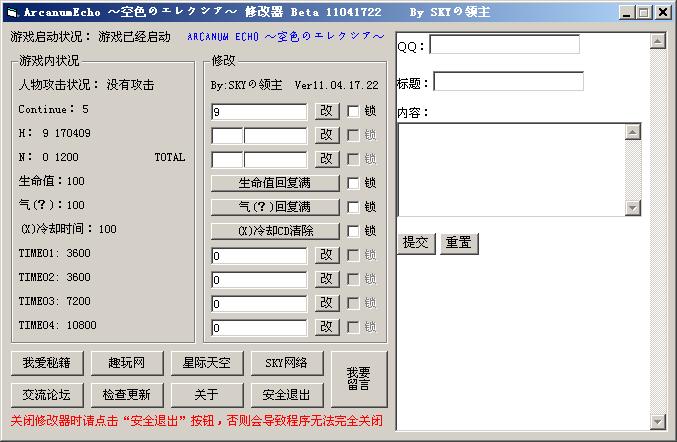Image resolution: width=677 pixels, height=442 pixels.
Task: Check the 锁 box beside 气(?)回复满
Action: (353, 207)
